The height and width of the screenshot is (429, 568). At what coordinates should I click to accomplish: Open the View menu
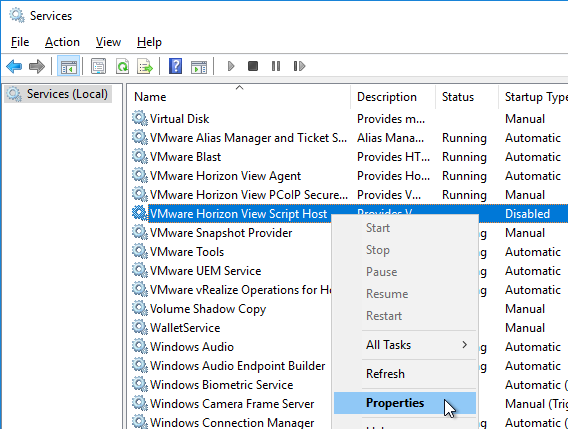coord(108,42)
